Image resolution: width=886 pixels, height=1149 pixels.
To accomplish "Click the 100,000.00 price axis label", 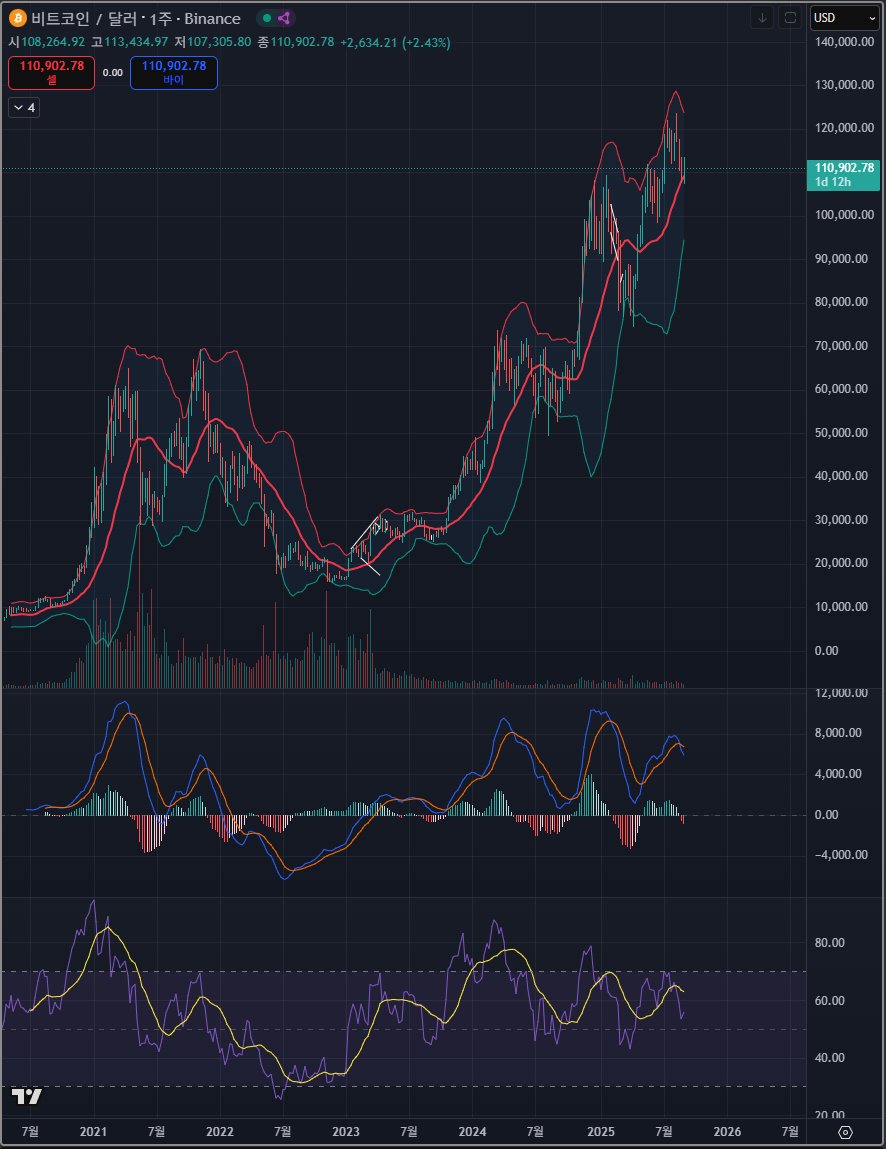I will click(x=844, y=215).
